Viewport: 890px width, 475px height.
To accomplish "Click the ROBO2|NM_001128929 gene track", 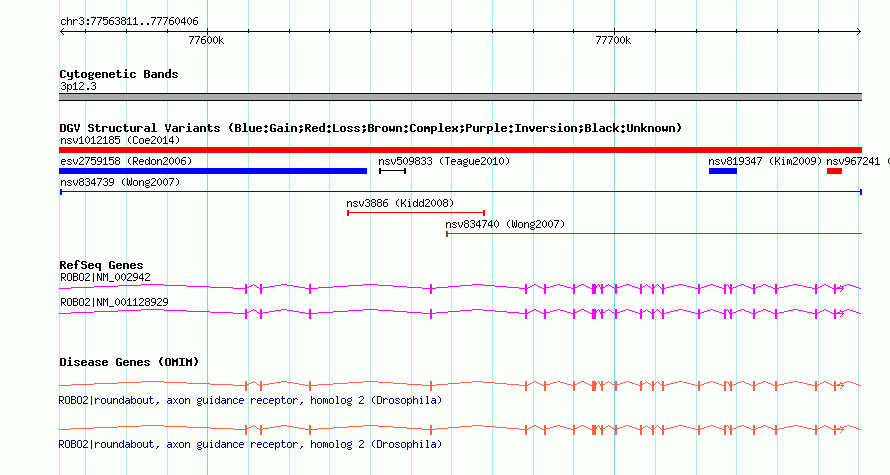I will coord(460,313).
